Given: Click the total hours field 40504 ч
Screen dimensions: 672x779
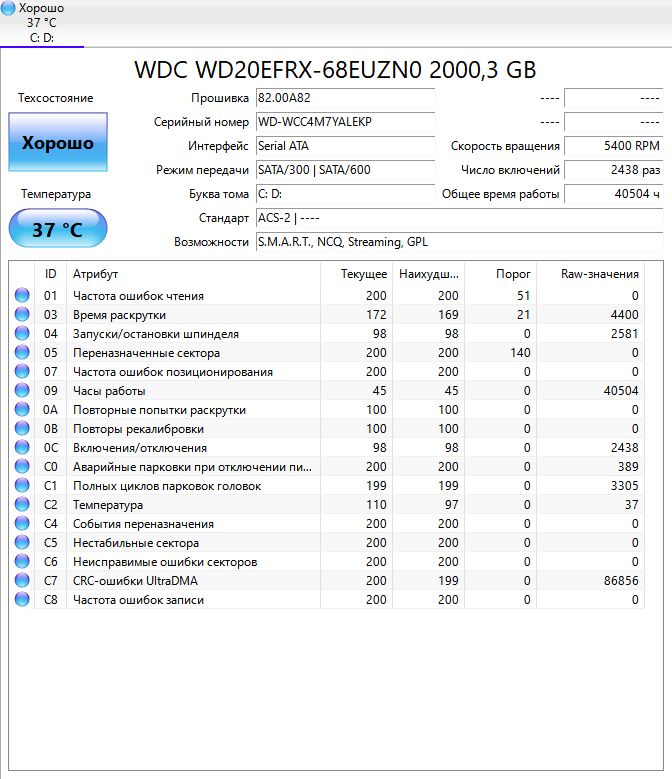Looking at the screenshot, I should pyautogui.click(x=614, y=194).
